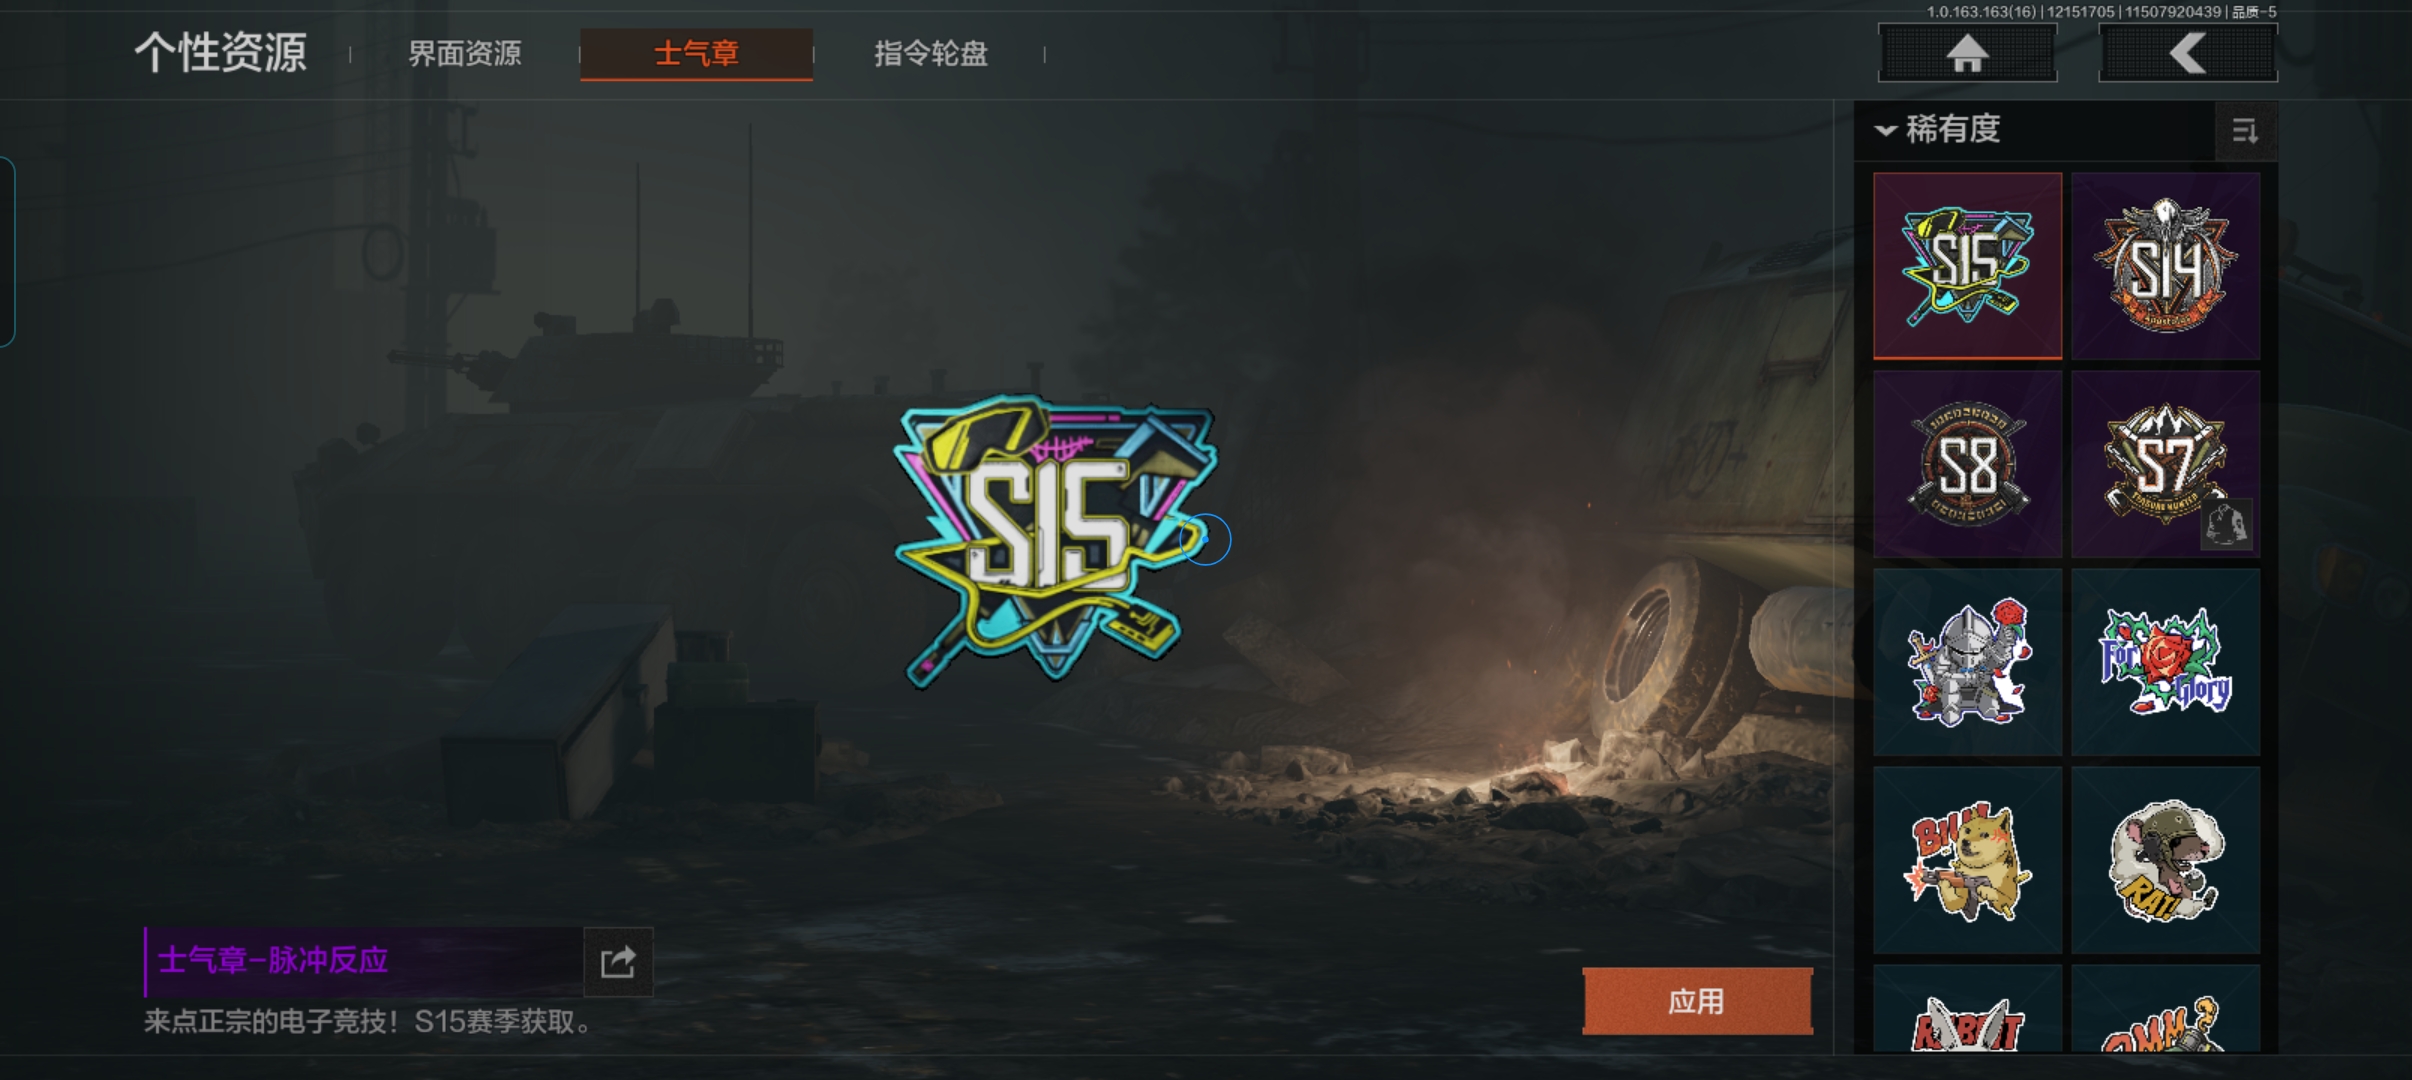Choose the S7 season badge
The height and width of the screenshot is (1080, 2412).
[2166, 464]
